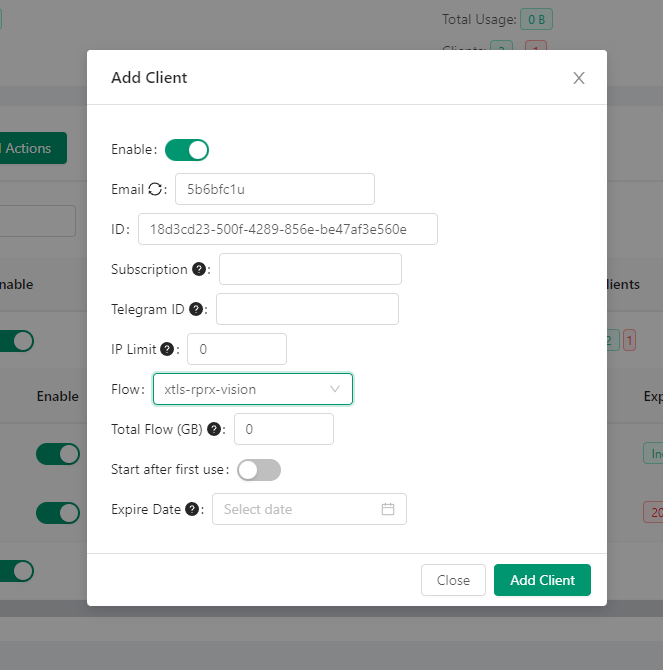Viewport: 663px width, 670px height.
Task: Click the Expire Date help icon
Action: click(x=192, y=509)
